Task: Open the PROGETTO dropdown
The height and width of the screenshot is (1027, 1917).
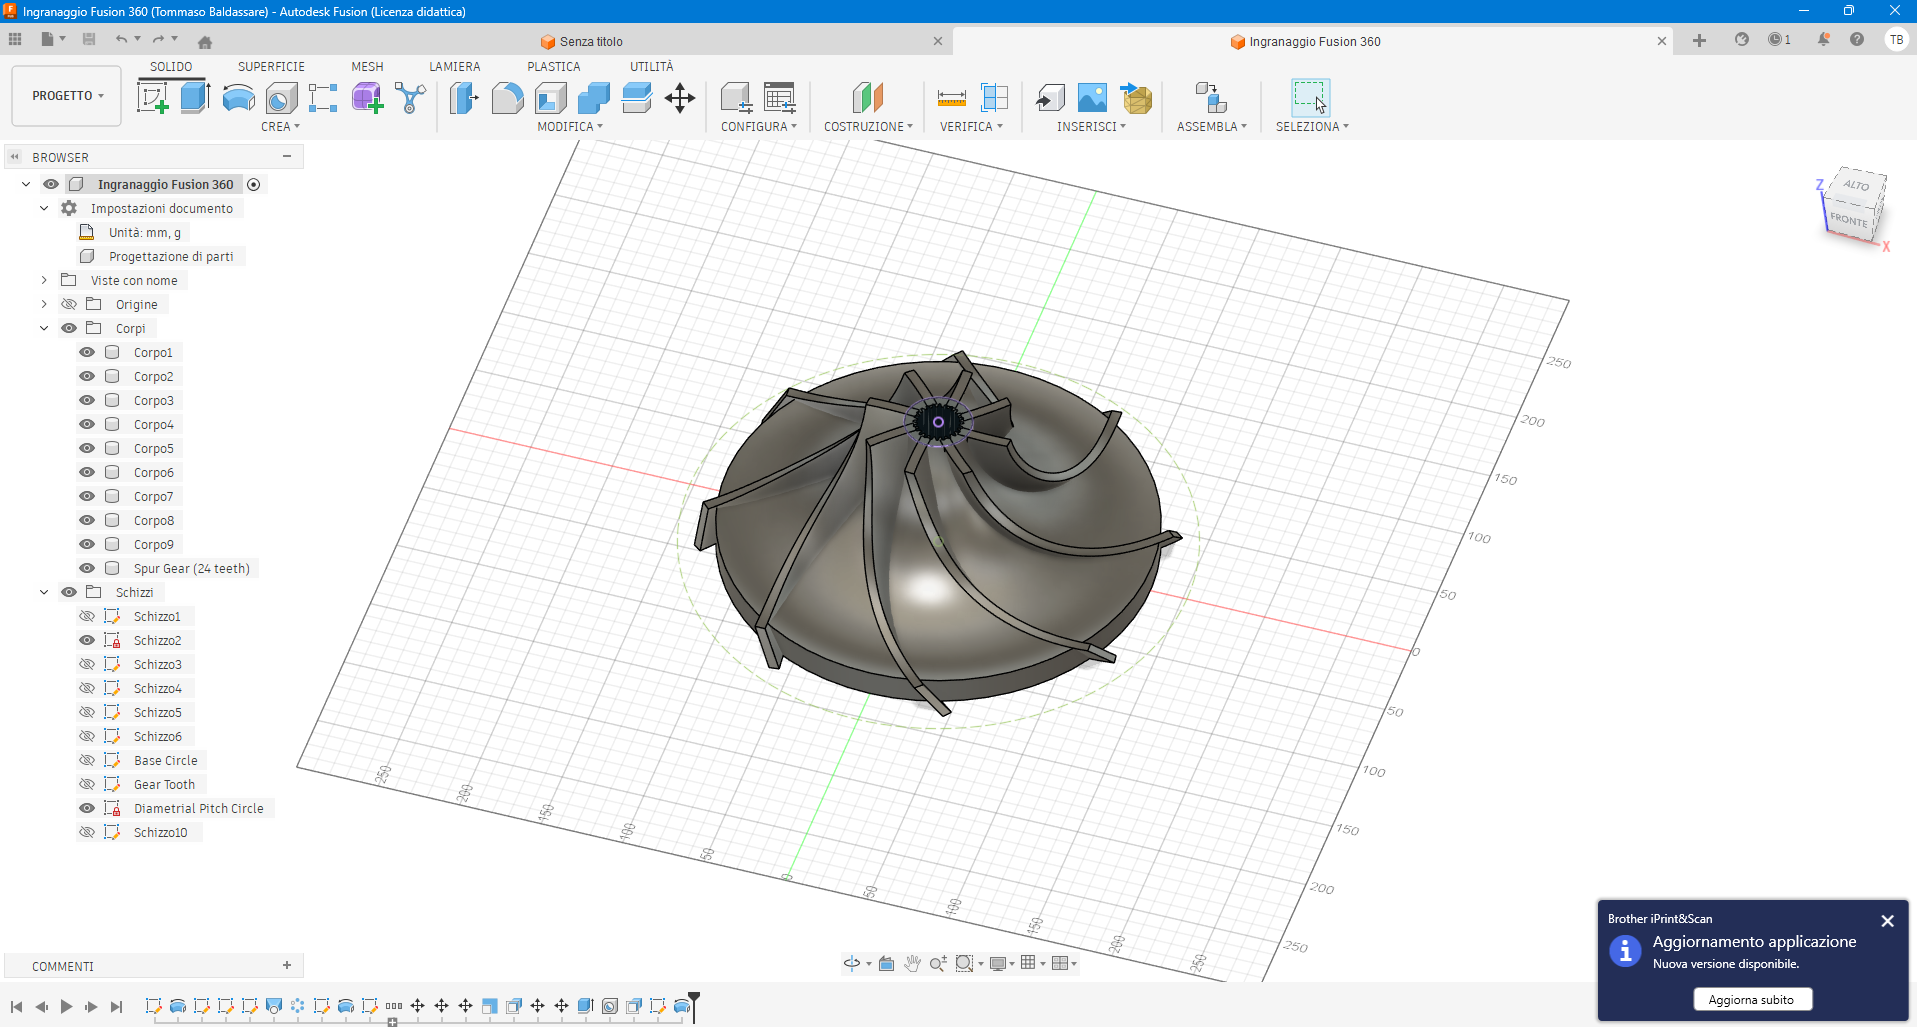Action: coord(65,95)
